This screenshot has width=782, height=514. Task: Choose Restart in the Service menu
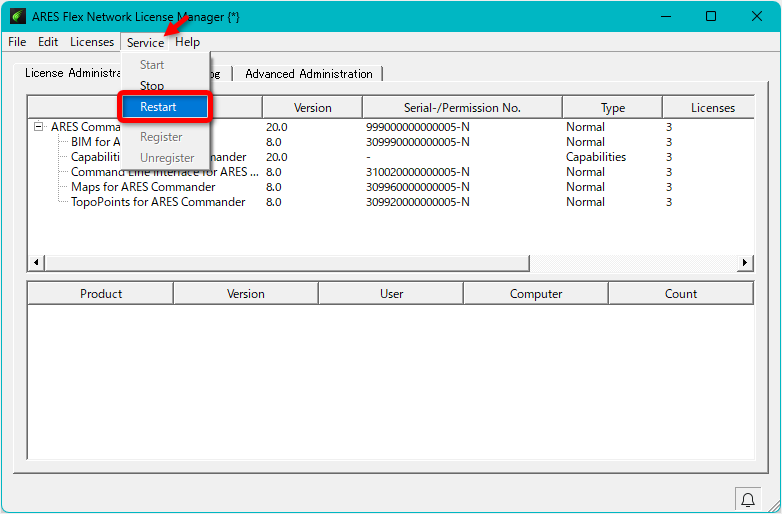click(x=165, y=107)
